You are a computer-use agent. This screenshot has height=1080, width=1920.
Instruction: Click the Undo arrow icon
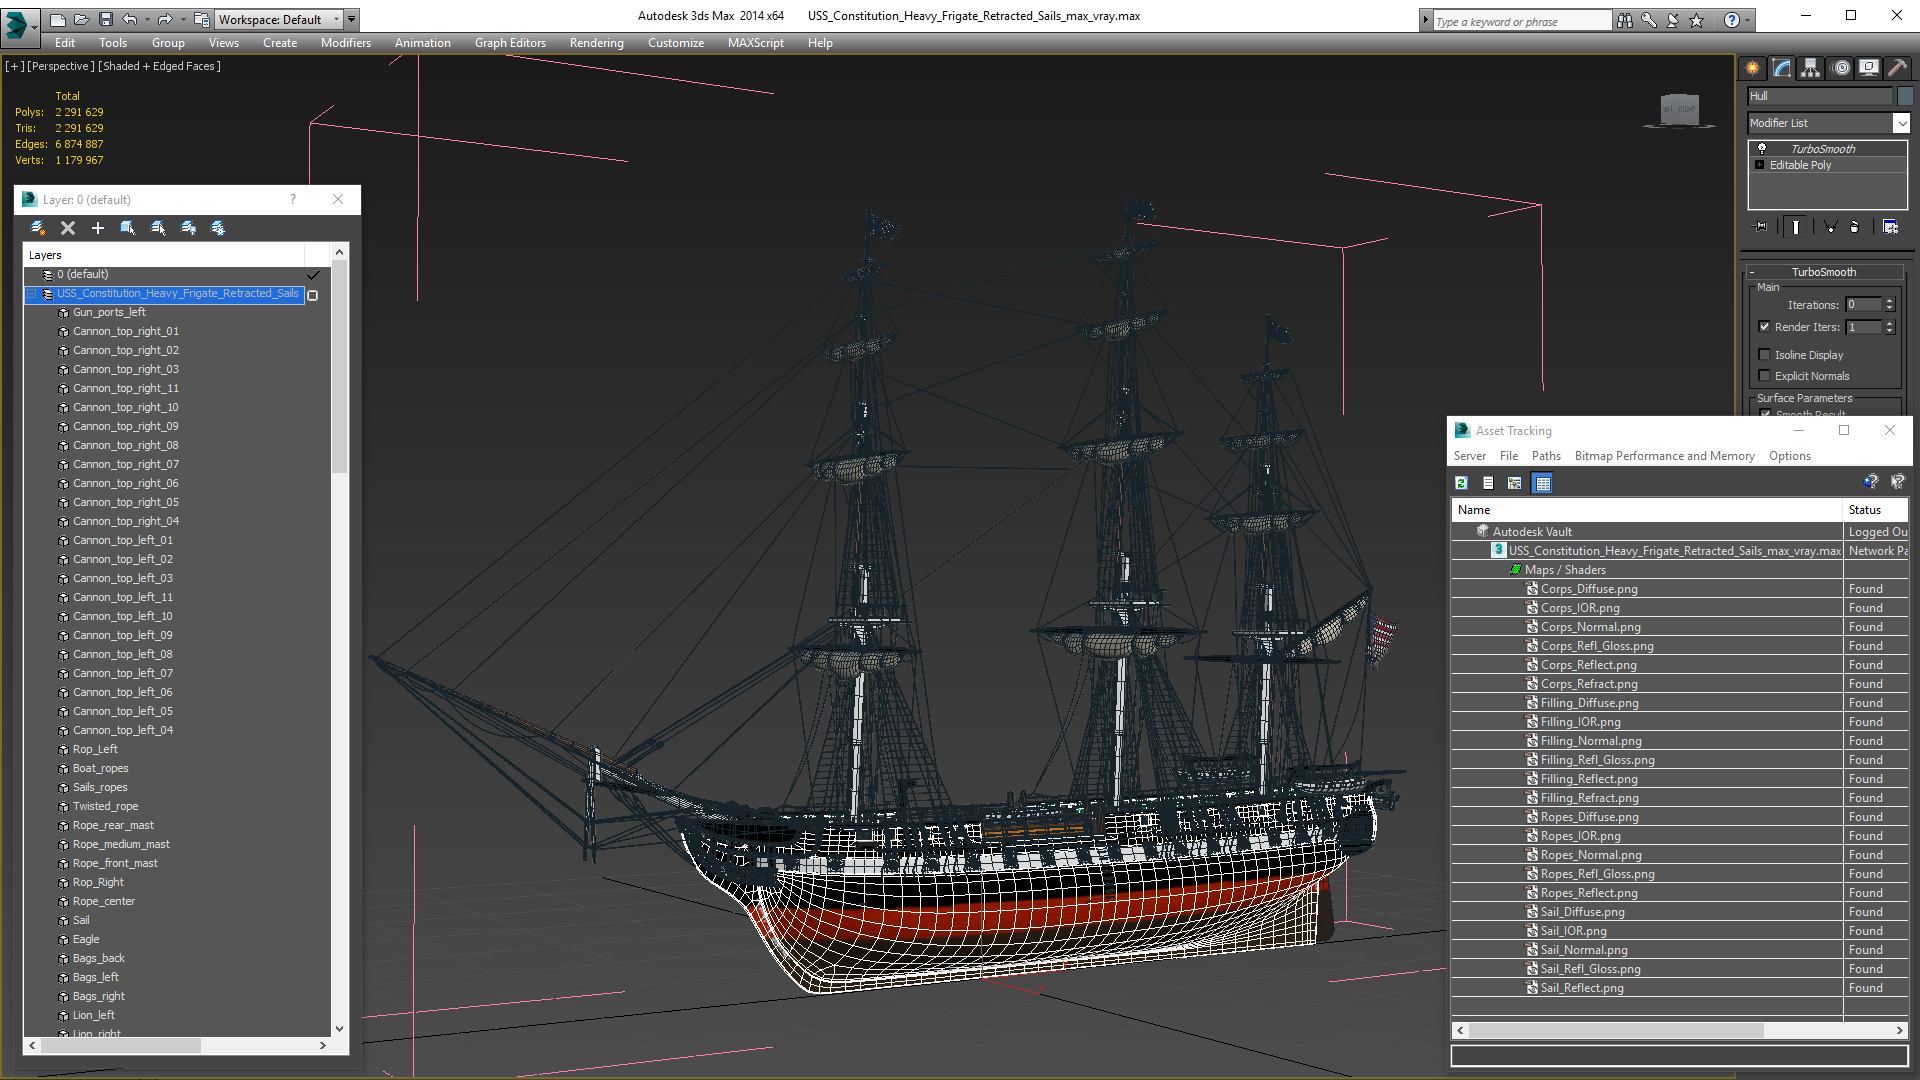(x=130, y=19)
